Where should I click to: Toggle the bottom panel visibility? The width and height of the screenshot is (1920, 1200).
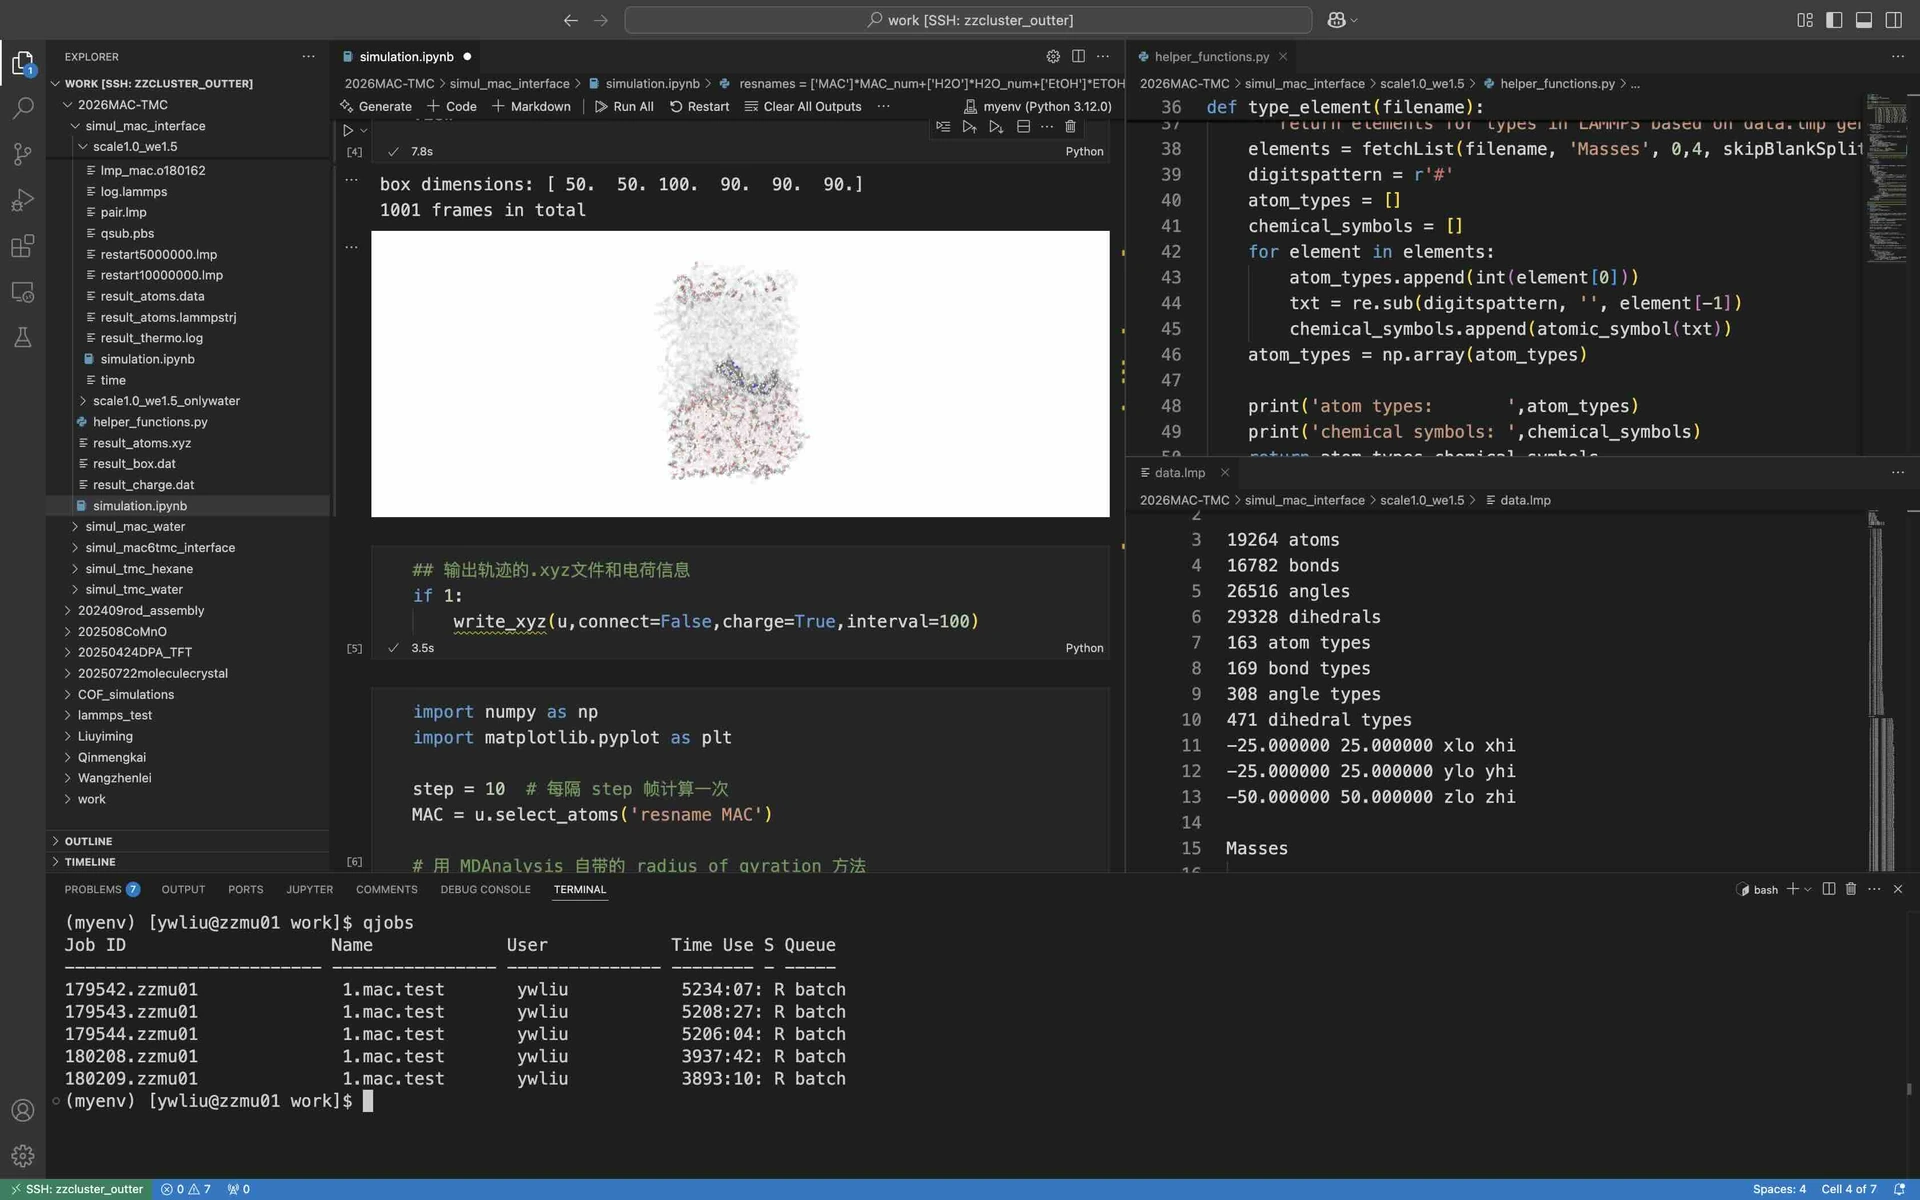click(1864, 20)
